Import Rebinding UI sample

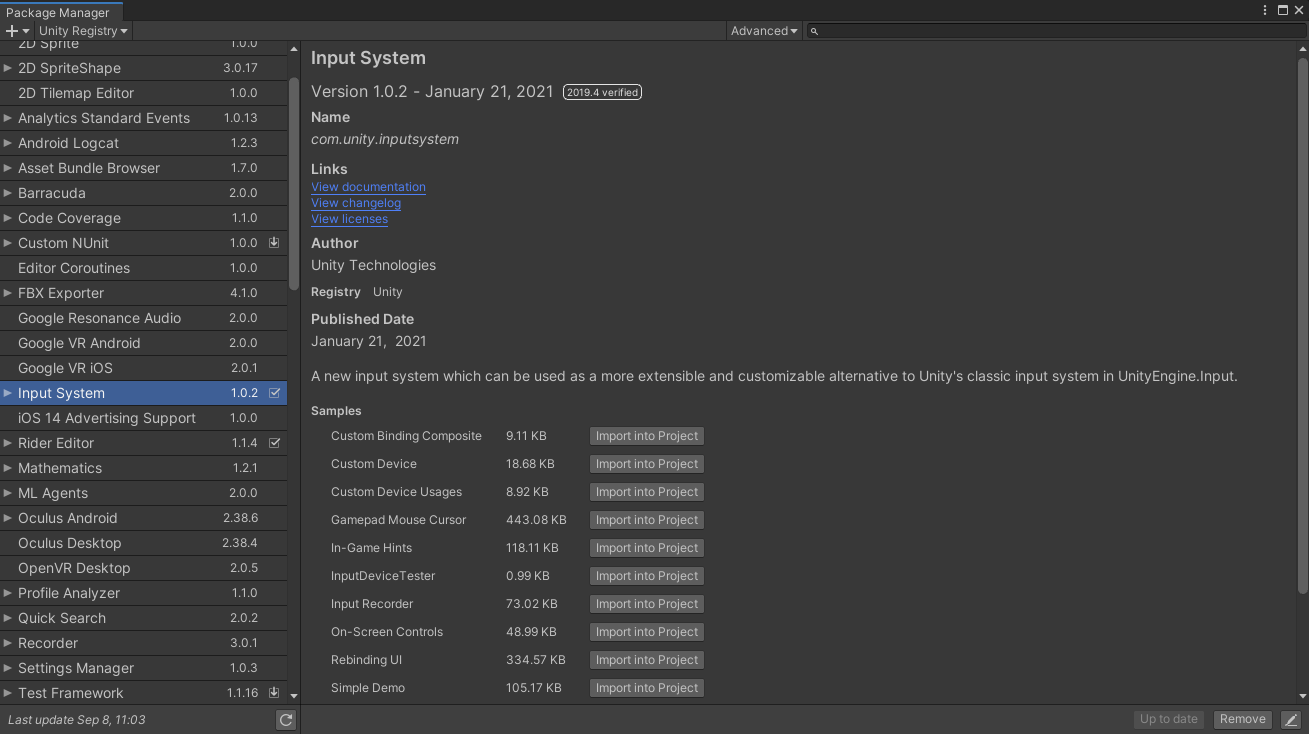pos(647,660)
